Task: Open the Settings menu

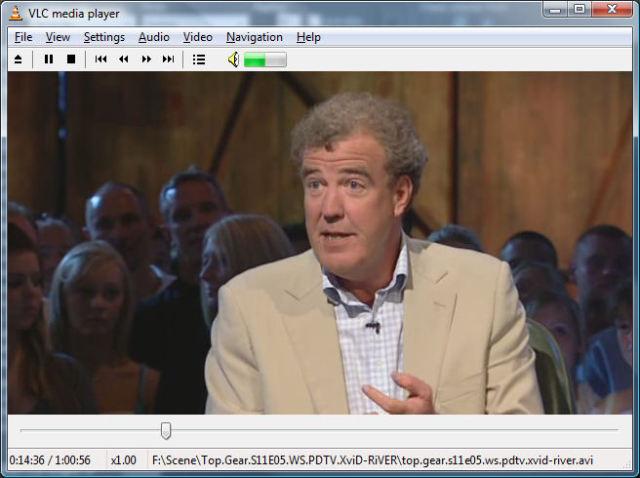Action: pos(104,37)
